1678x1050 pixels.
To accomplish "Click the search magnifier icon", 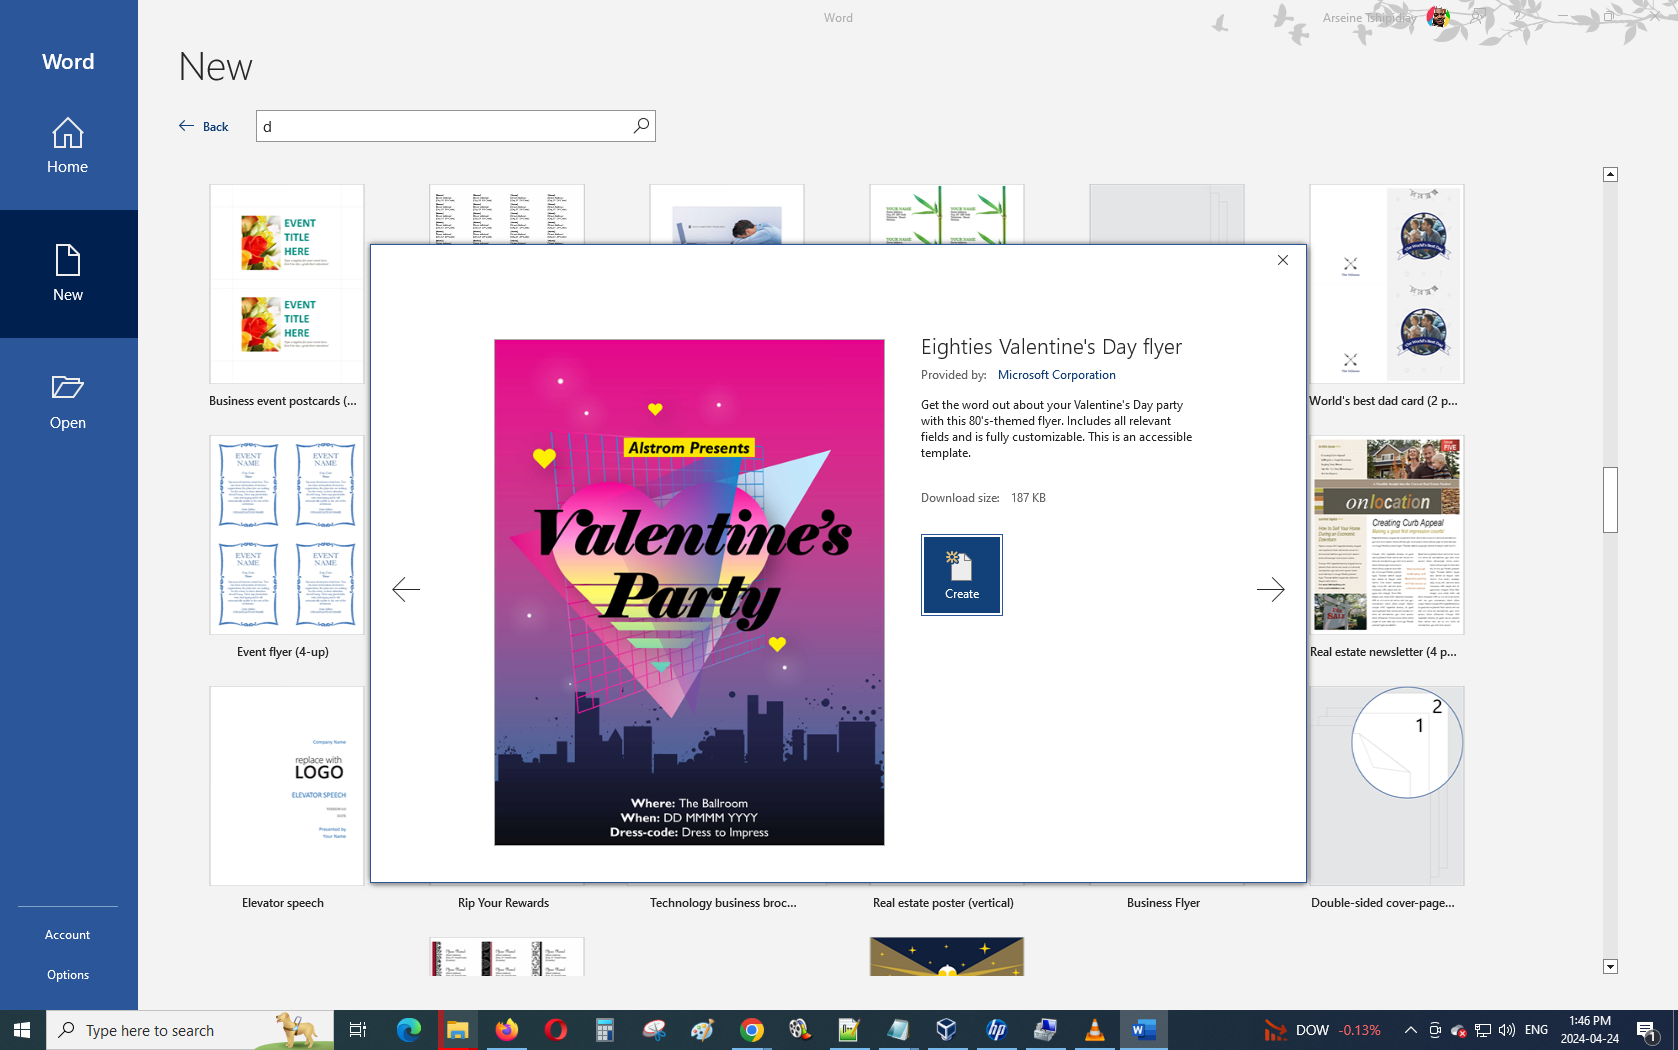I will [641, 126].
